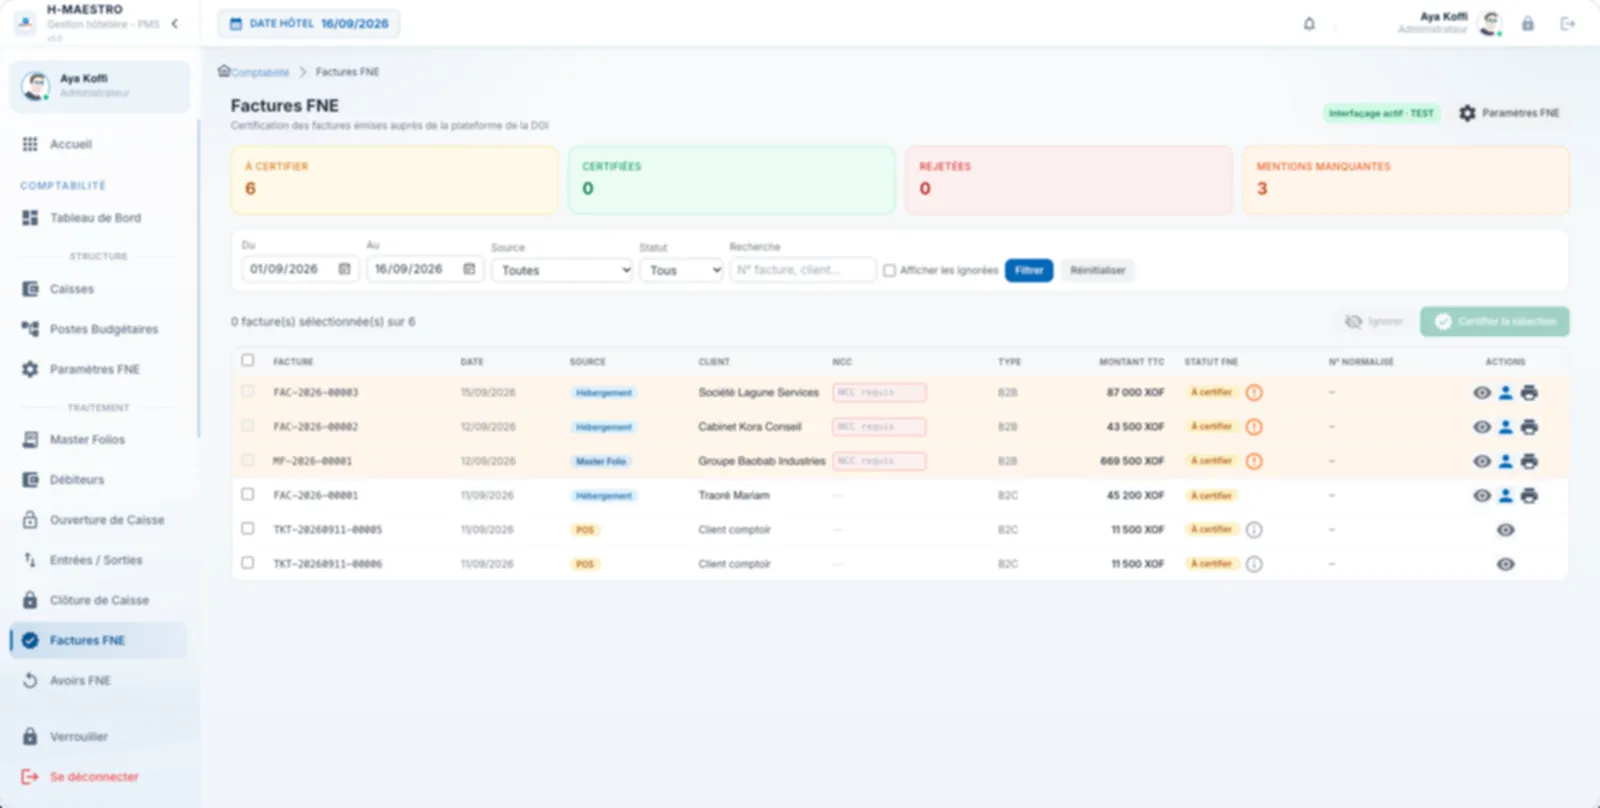Open Clôture de Caisse in sidebar
The height and width of the screenshot is (808, 1600).
click(x=100, y=600)
